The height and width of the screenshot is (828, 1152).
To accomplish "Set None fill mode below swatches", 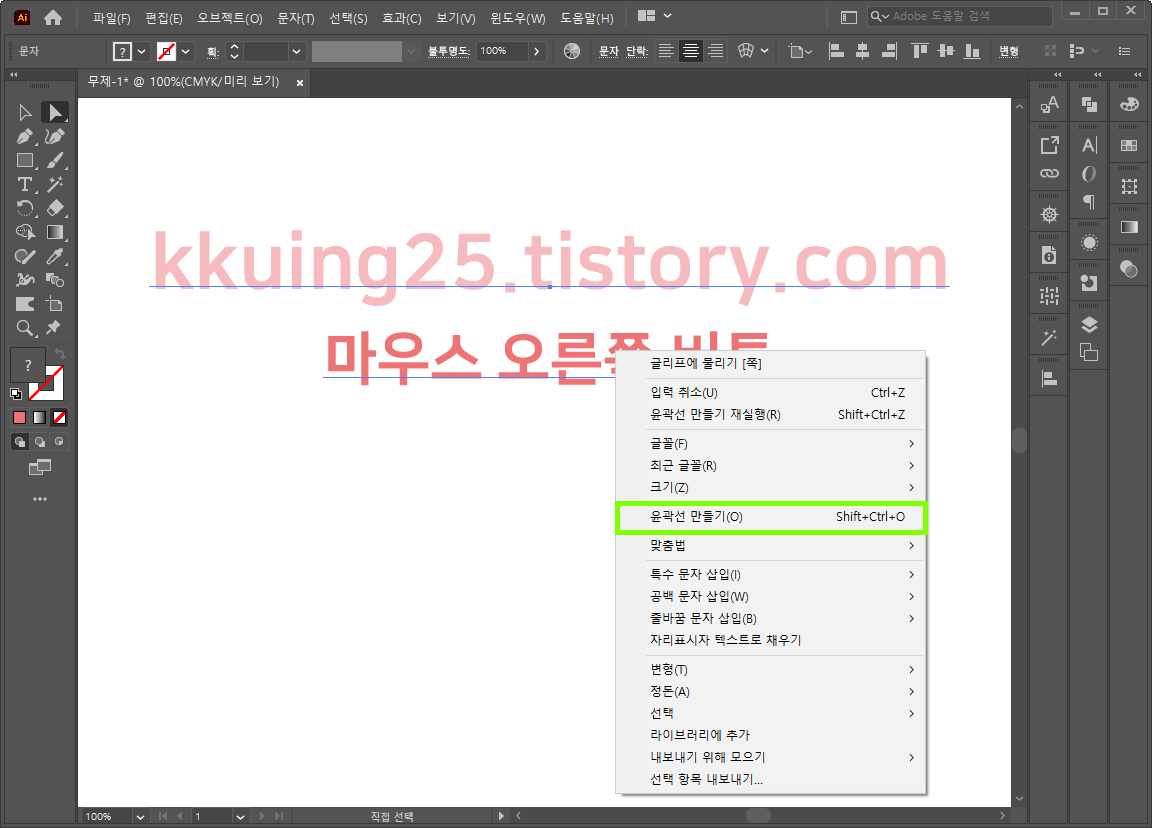I will pyautogui.click(x=60, y=417).
